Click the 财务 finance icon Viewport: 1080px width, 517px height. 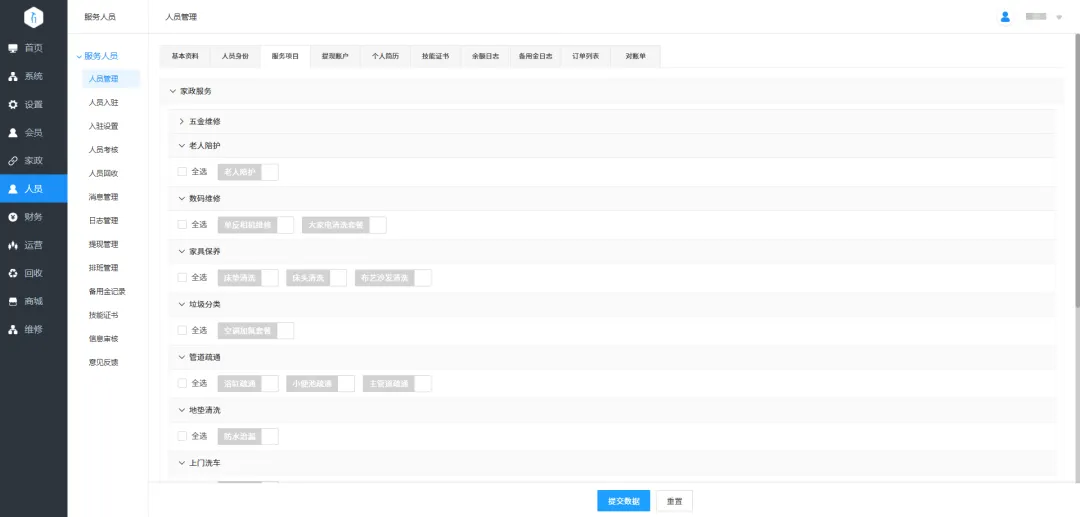point(13,216)
